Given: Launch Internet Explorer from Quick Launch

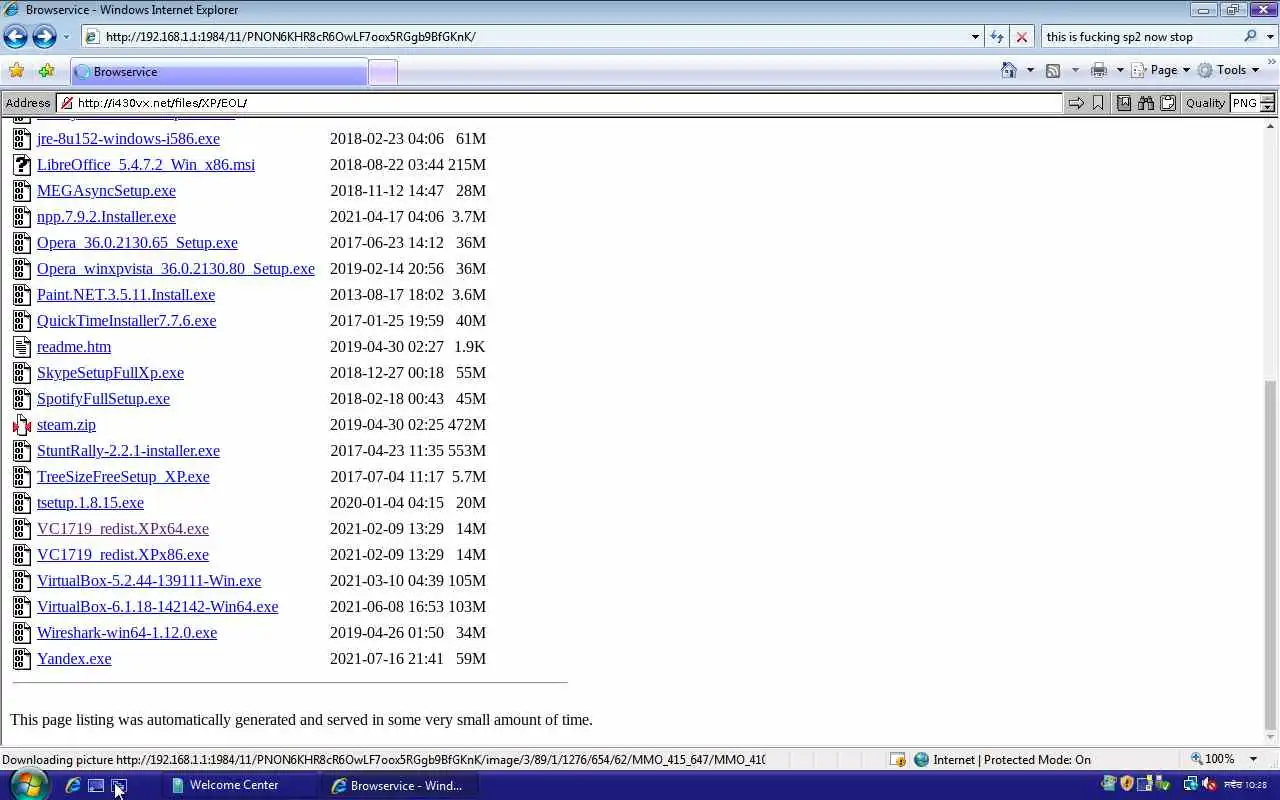Looking at the screenshot, I should (73, 786).
